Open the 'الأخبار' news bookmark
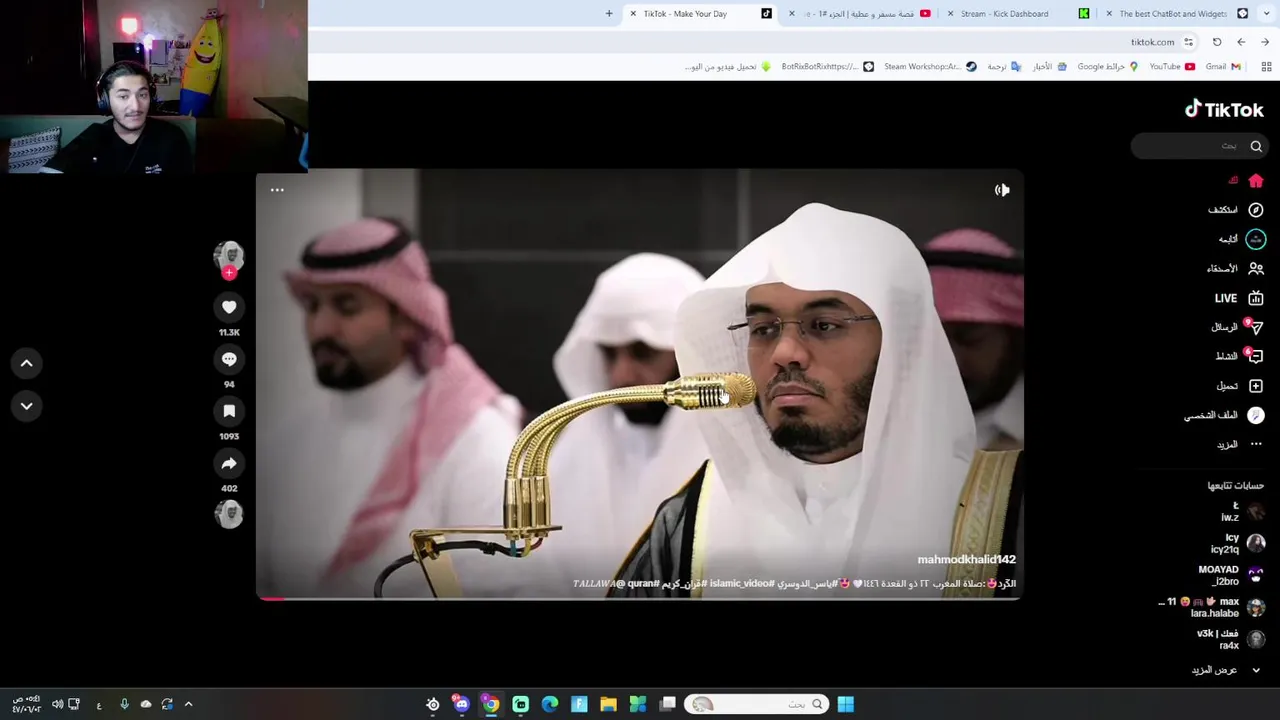The image size is (1280, 720). 1049,66
